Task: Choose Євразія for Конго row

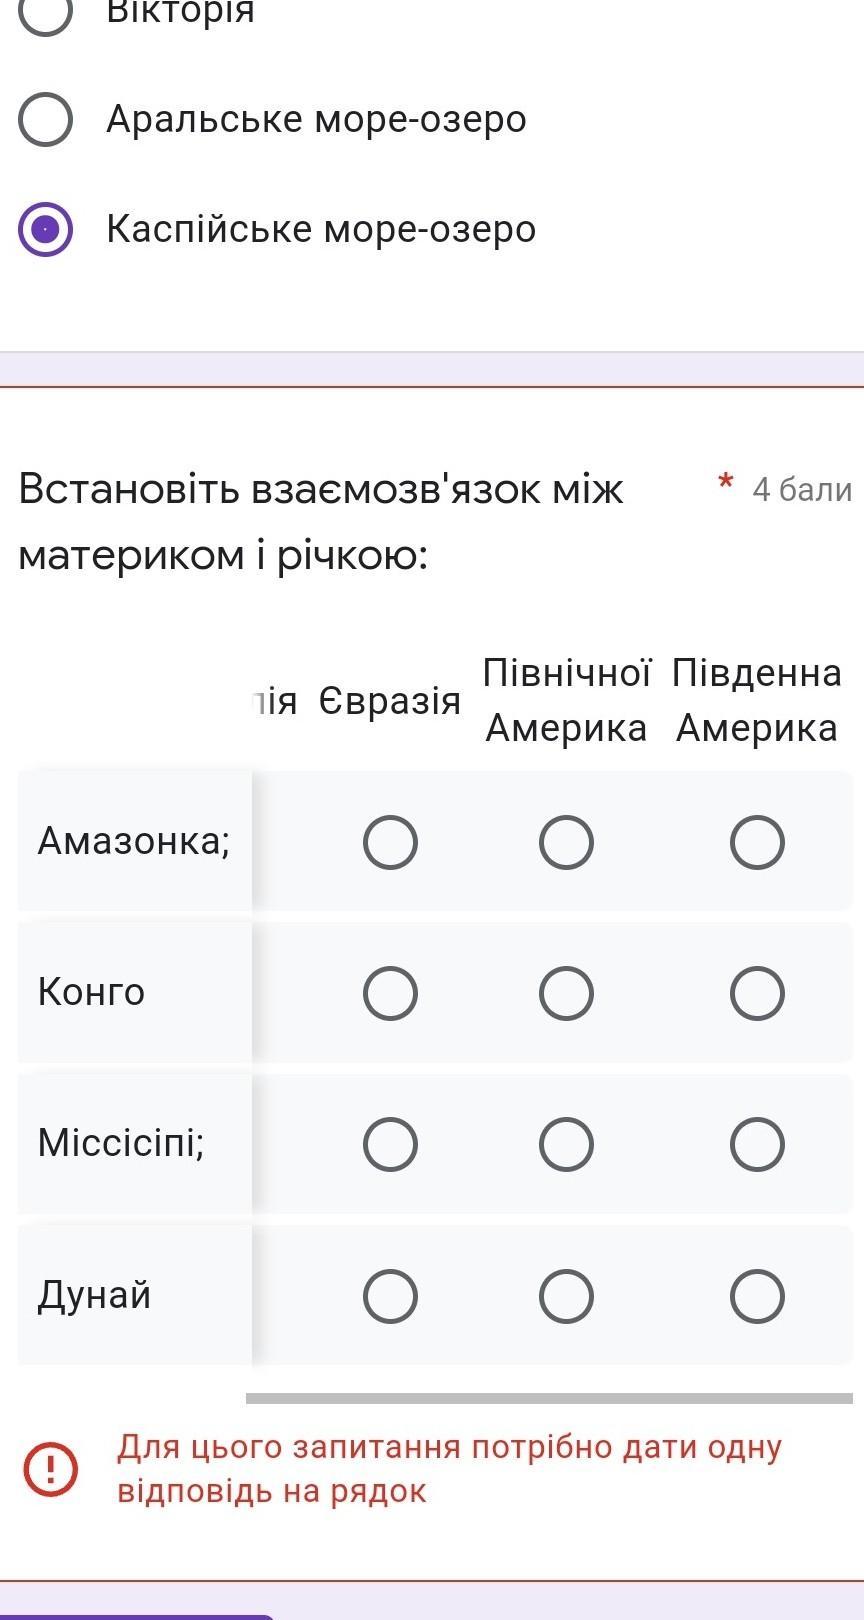Action: [390, 993]
